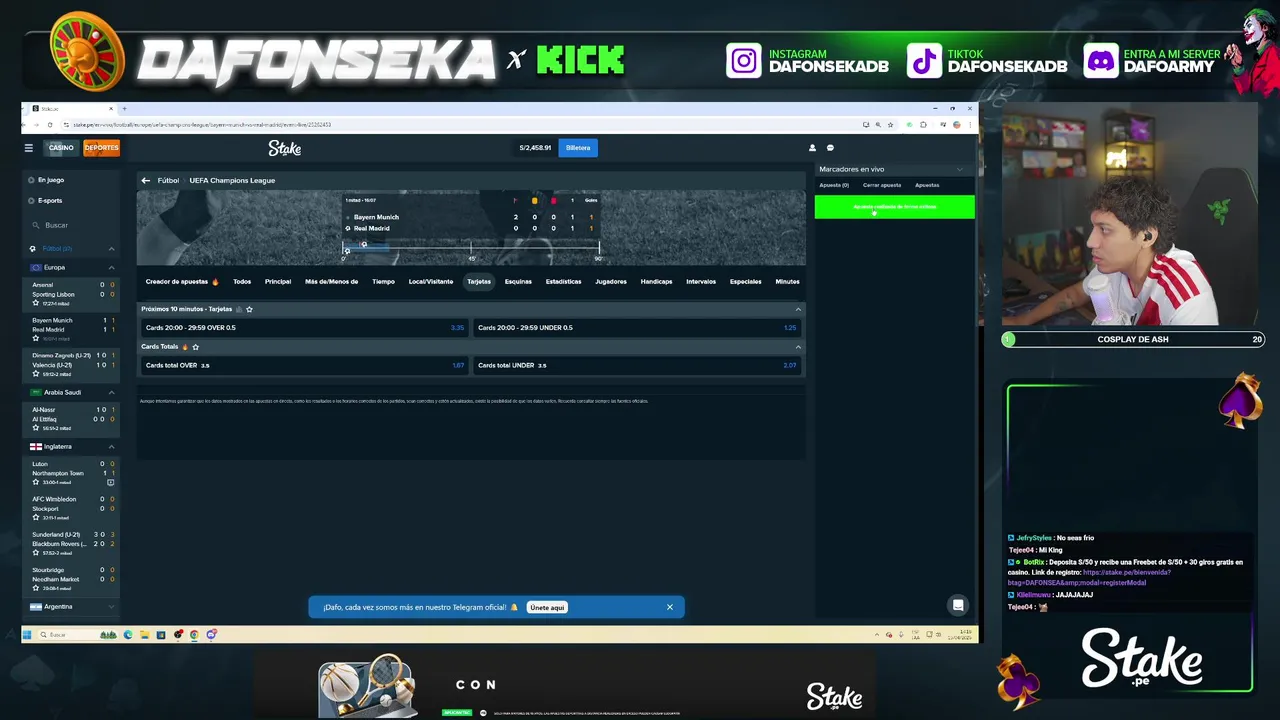Image resolution: width=1280 pixels, height=720 pixels.
Task: Click the En juego sidebar icon
Action: (31, 180)
